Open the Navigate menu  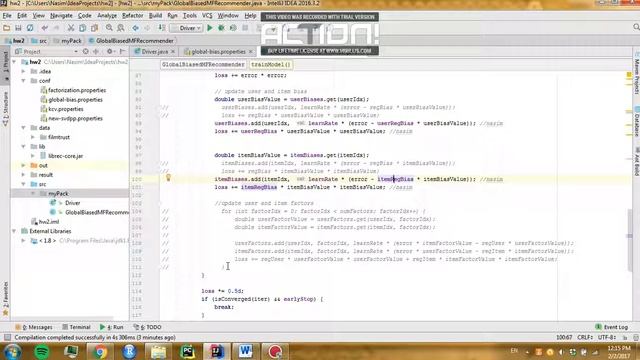61,16
